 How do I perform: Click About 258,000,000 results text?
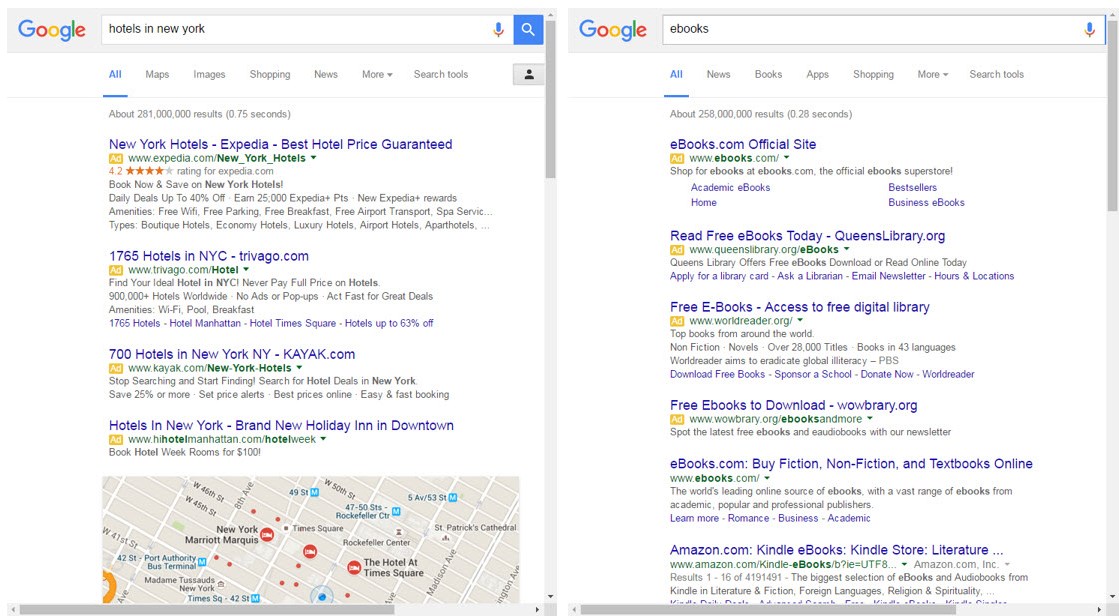point(761,114)
